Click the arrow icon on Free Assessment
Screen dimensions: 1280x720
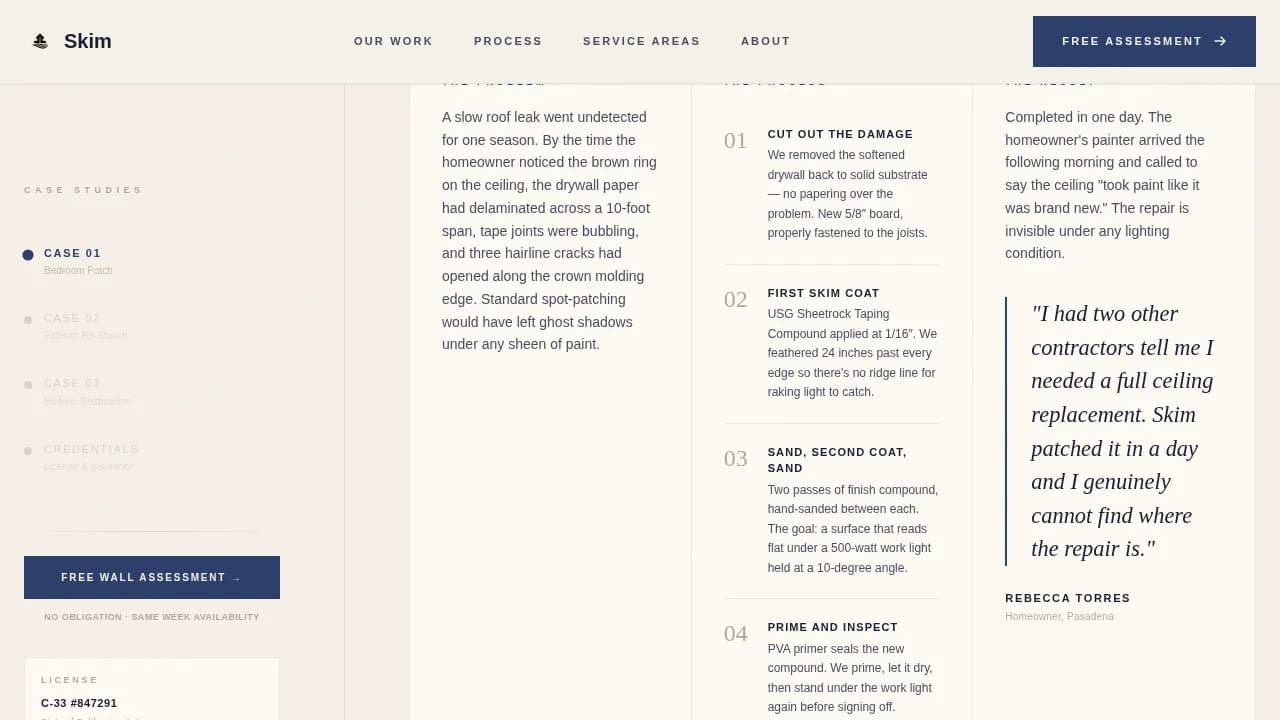tap(1220, 41)
